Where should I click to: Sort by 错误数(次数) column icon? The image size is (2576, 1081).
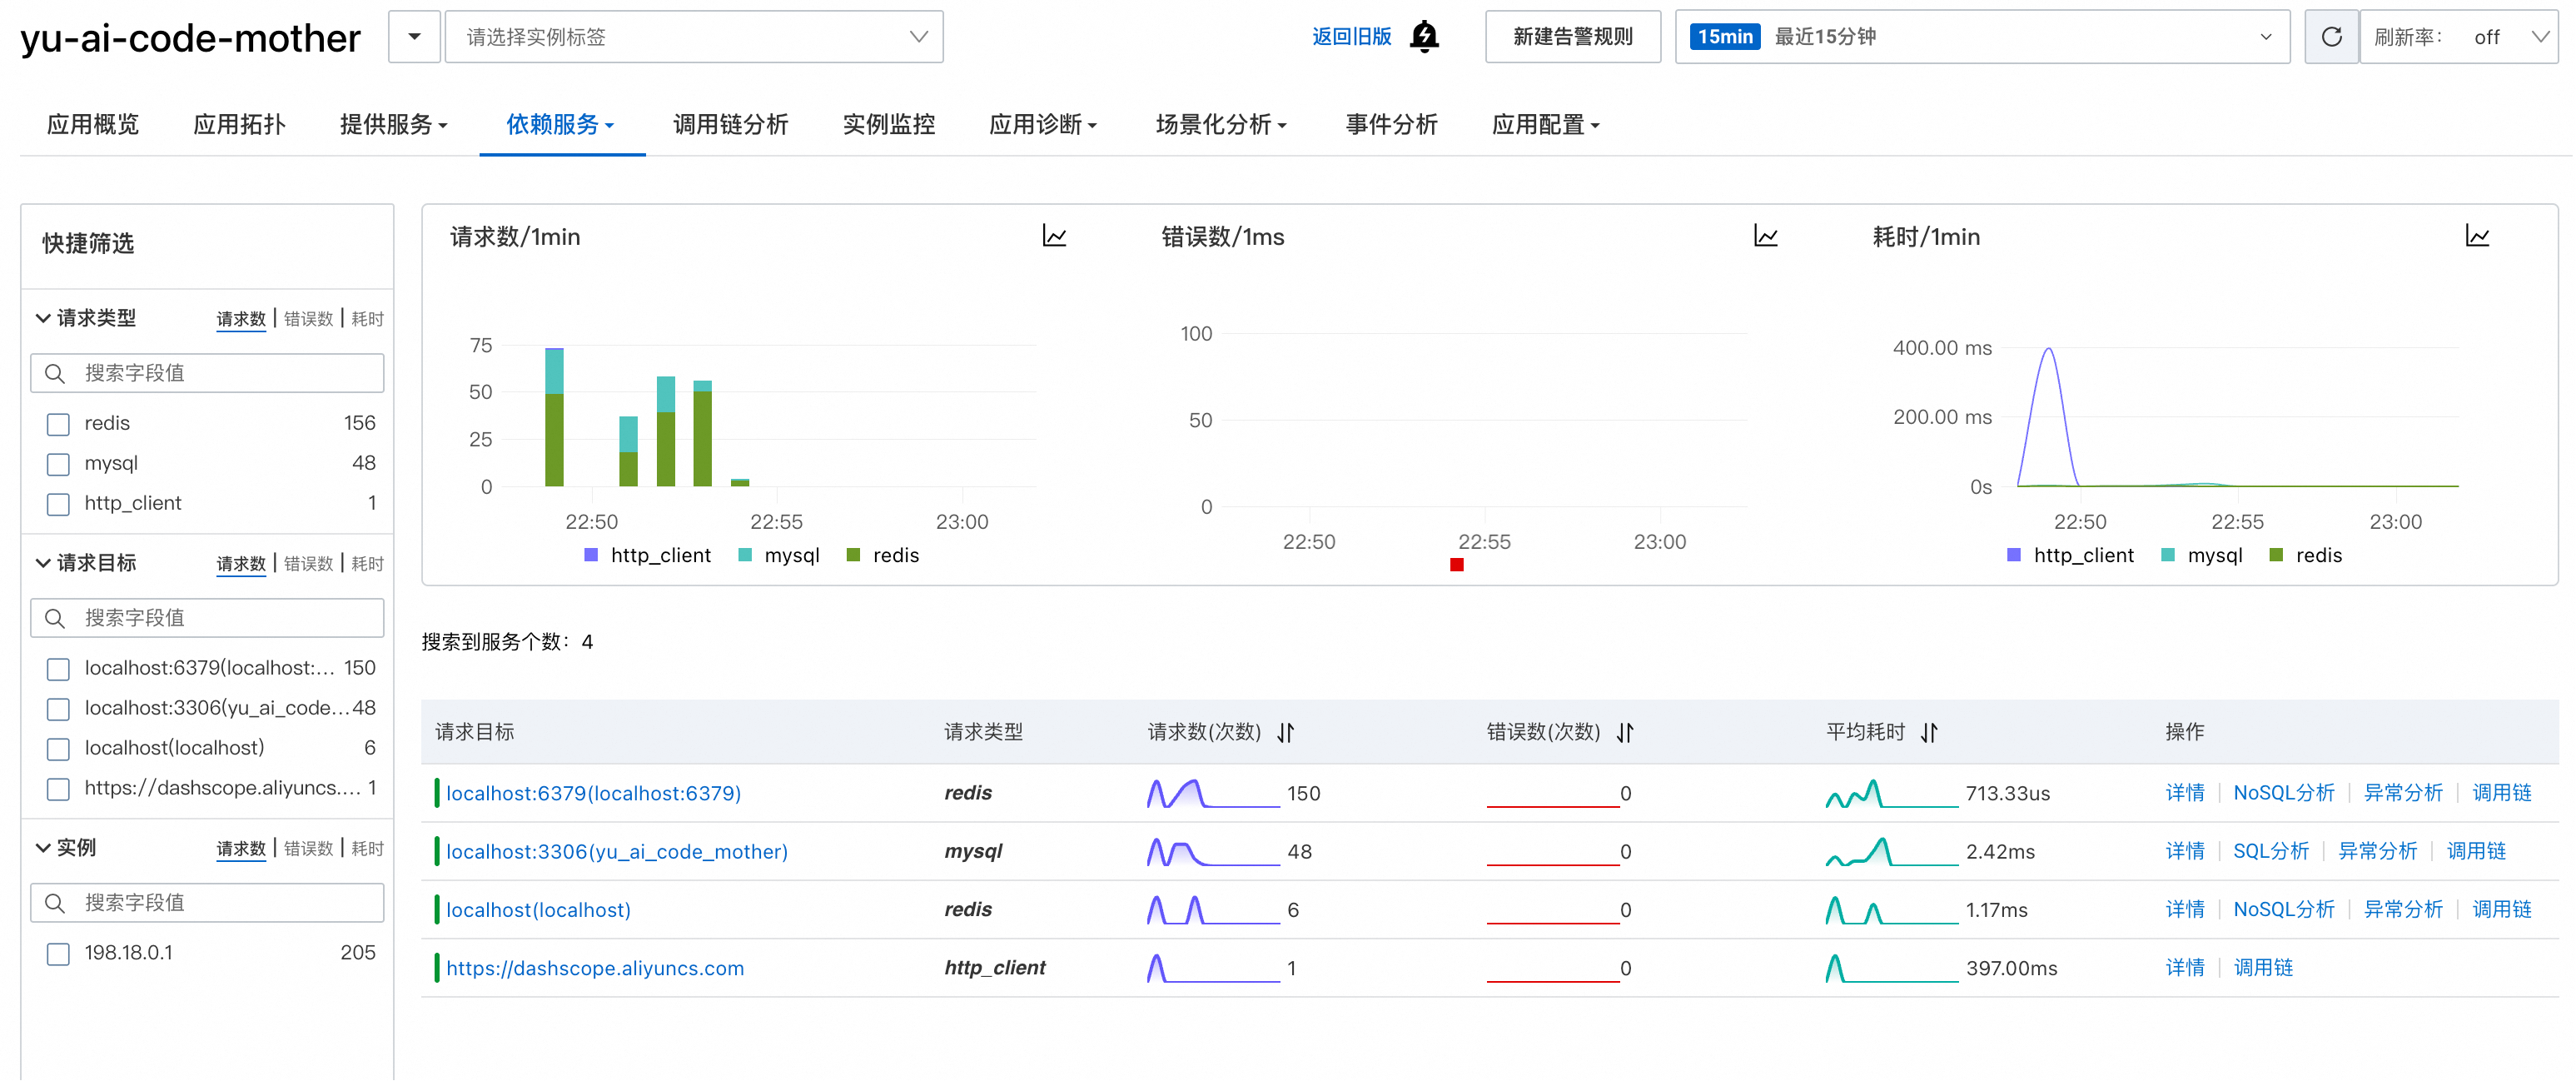pyautogui.click(x=1625, y=732)
